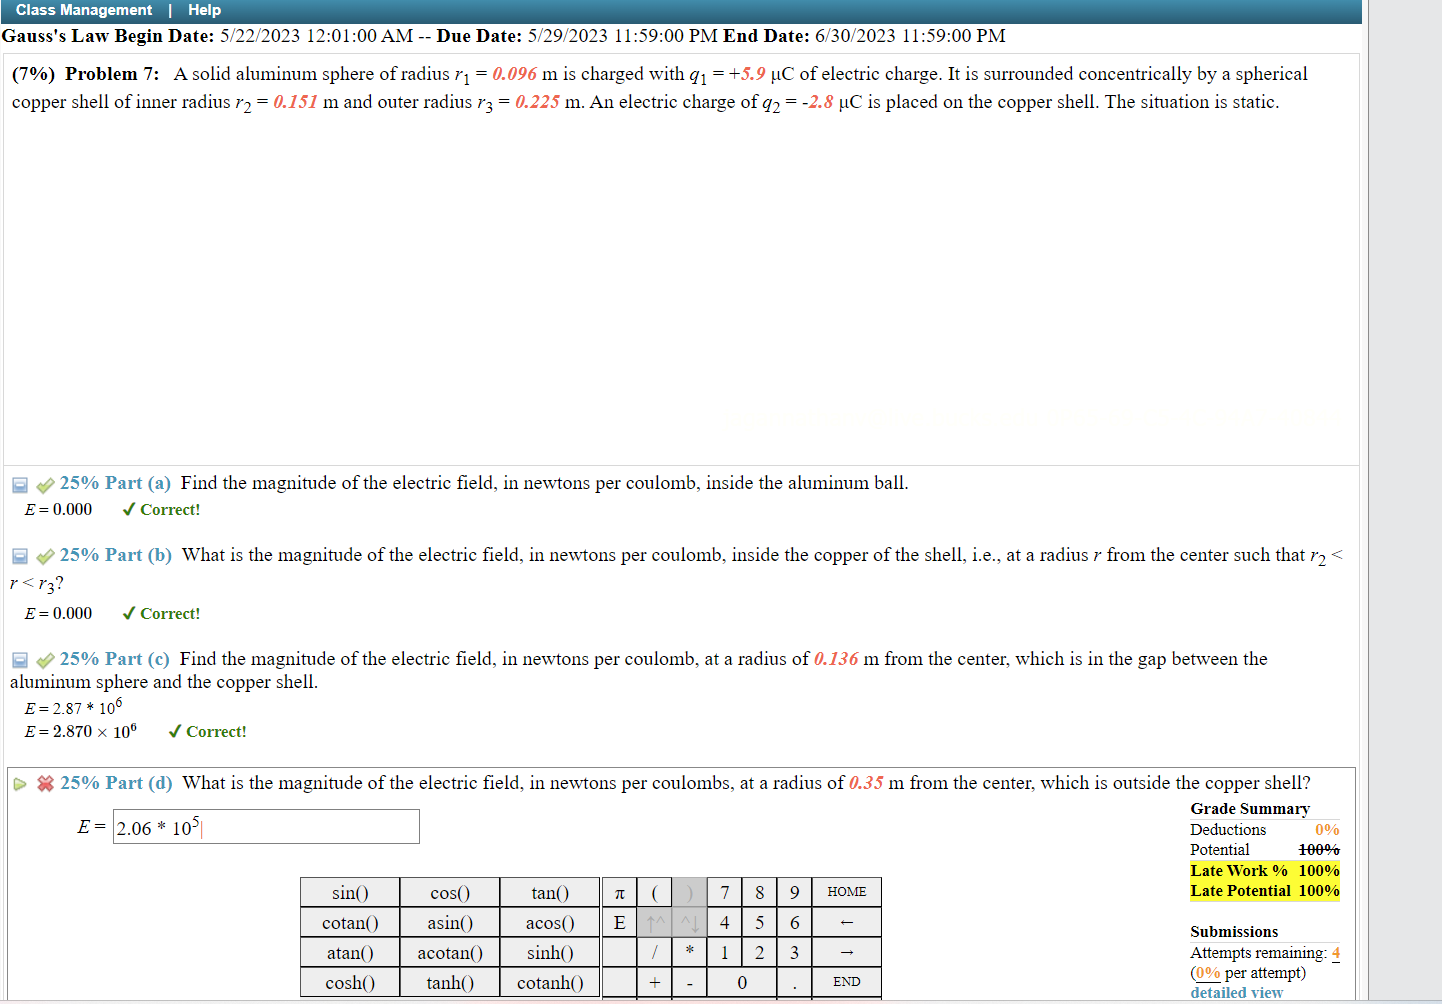The image size is (1442, 1004).
Task: Open the detailed view link under Submissions
Action: click(1236, 992)
